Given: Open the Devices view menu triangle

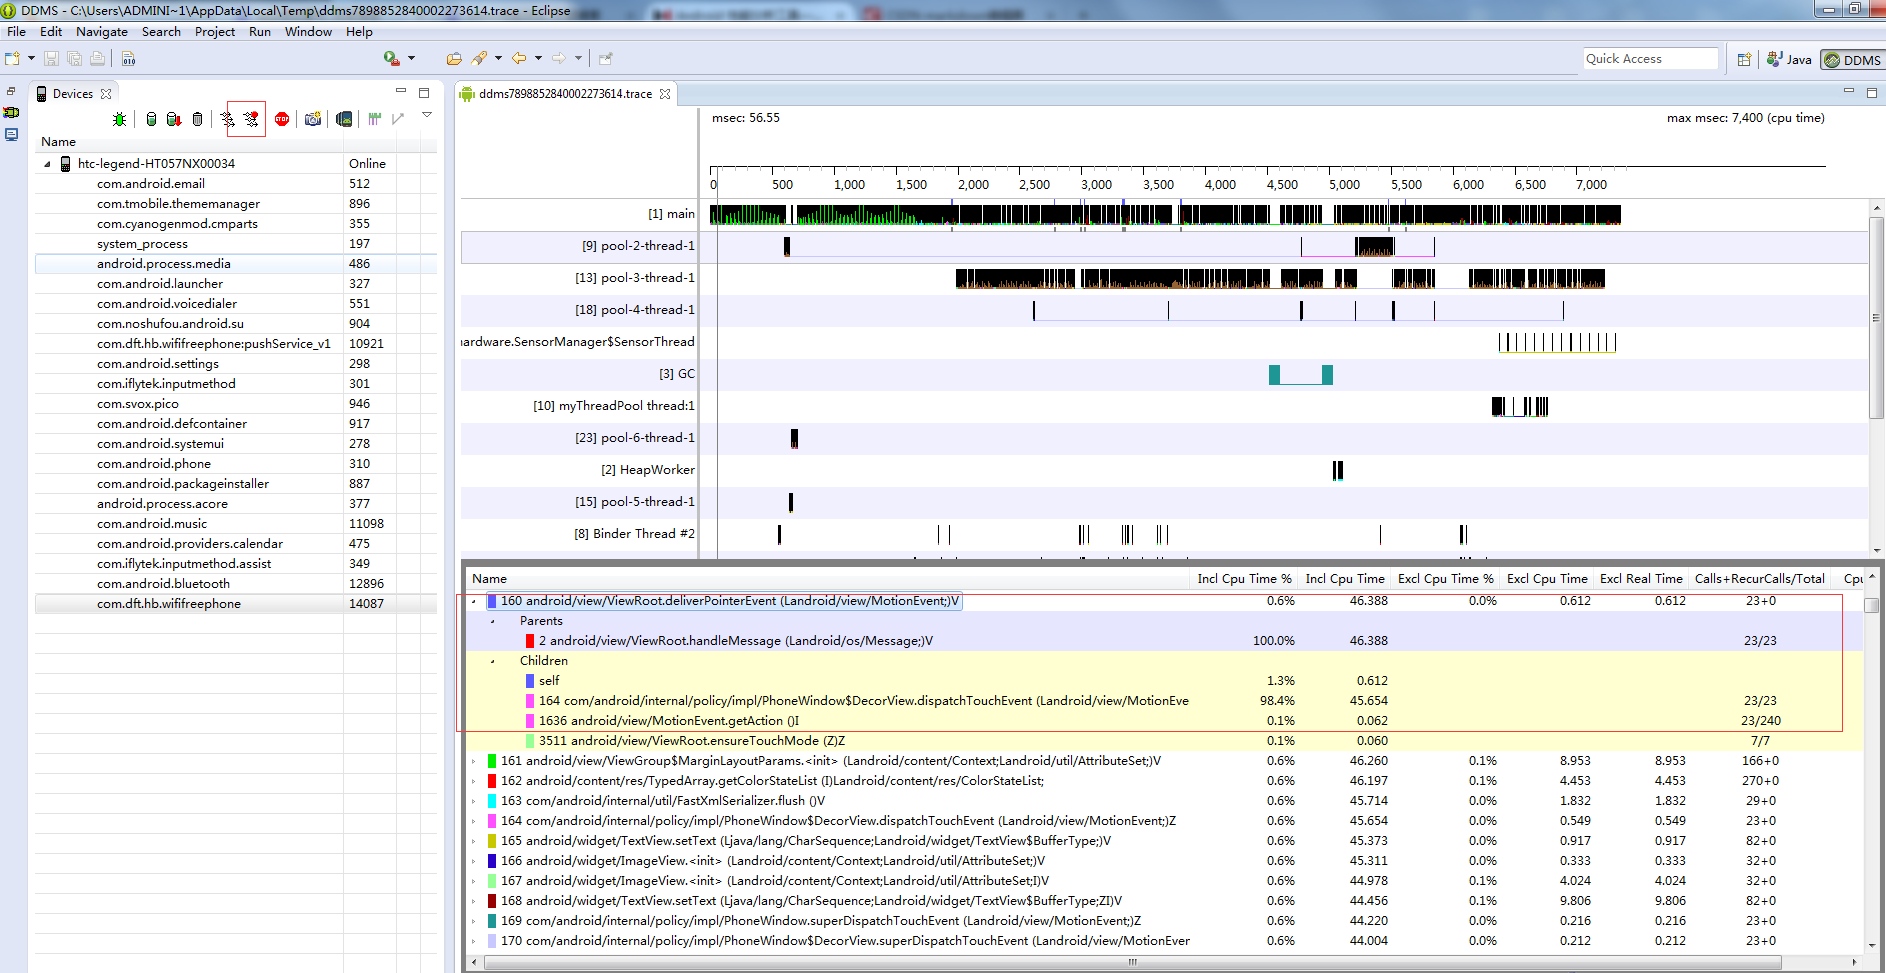Looking at the screenshot, I should pyautogui.click(x=427, y=115).
